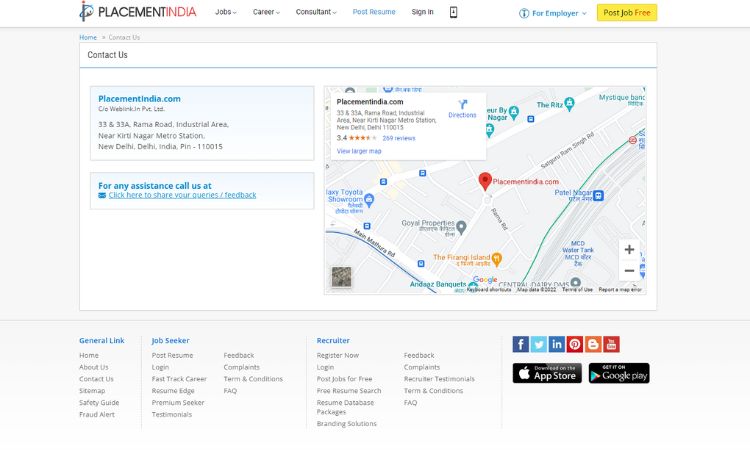Open Free Resume Search footer link
750x450 pixels.
tap(349, 391)
